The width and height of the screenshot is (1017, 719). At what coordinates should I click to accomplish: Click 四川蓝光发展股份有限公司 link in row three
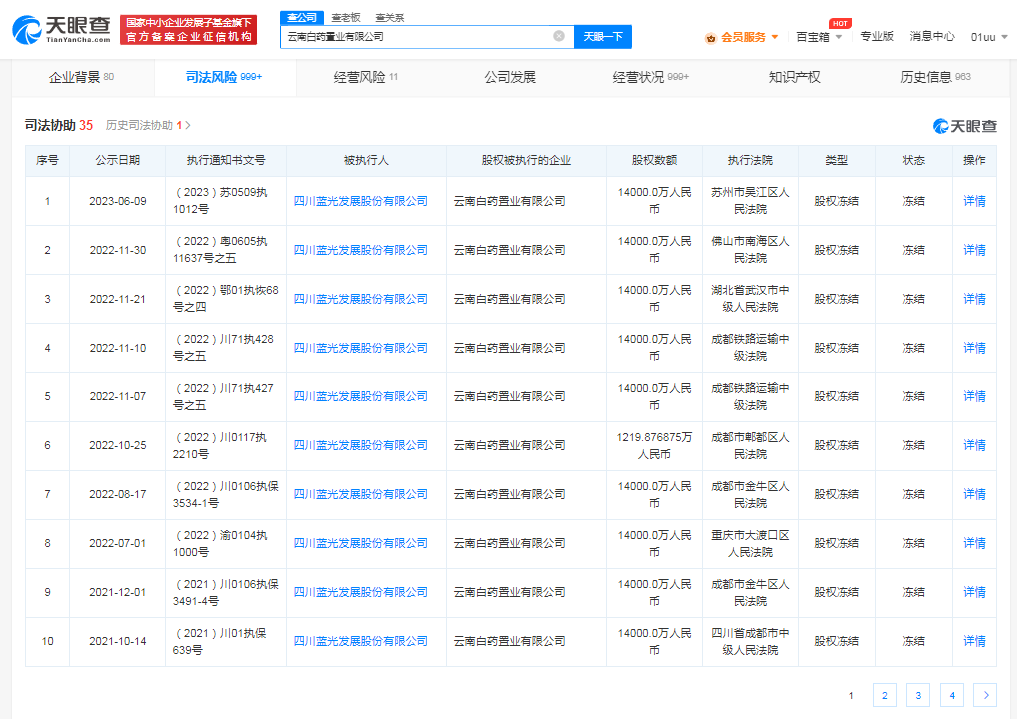(x=365, y=298)
